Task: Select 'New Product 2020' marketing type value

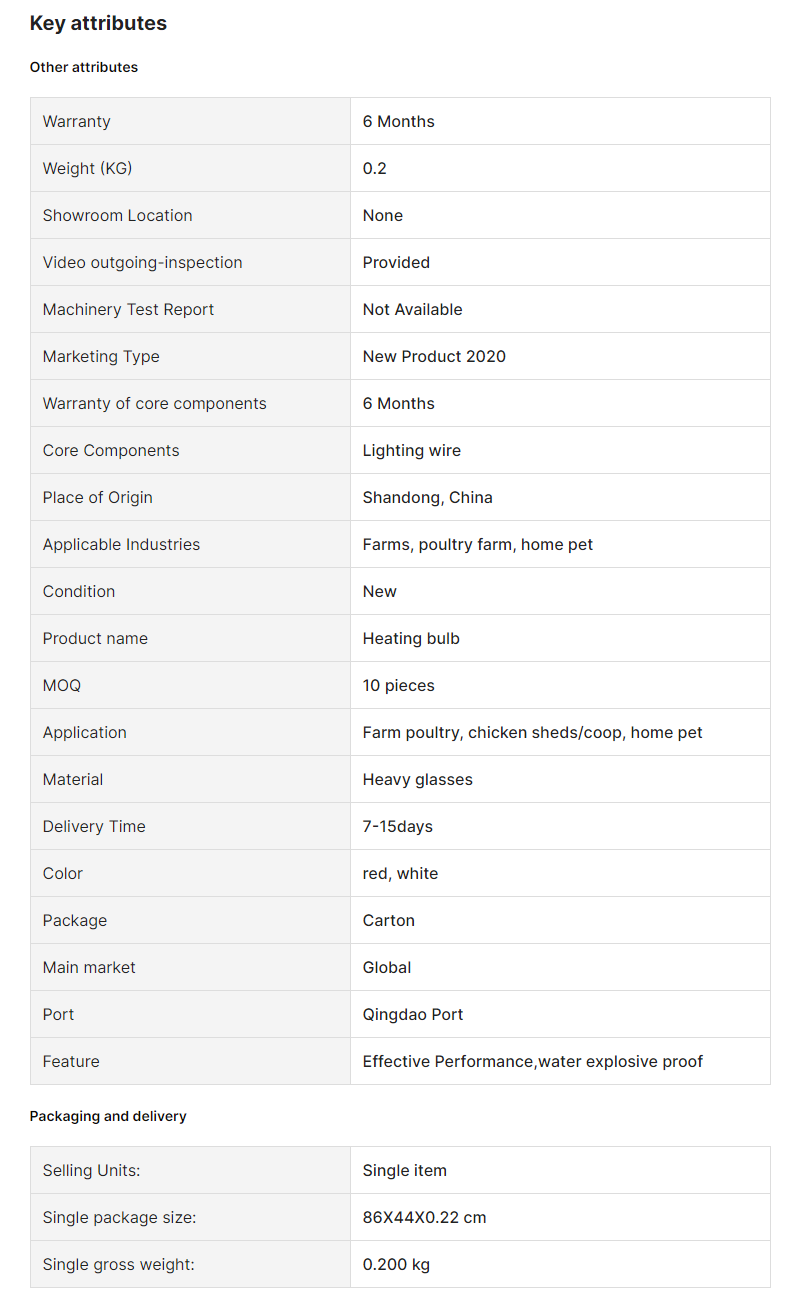Action: point(434,356)
